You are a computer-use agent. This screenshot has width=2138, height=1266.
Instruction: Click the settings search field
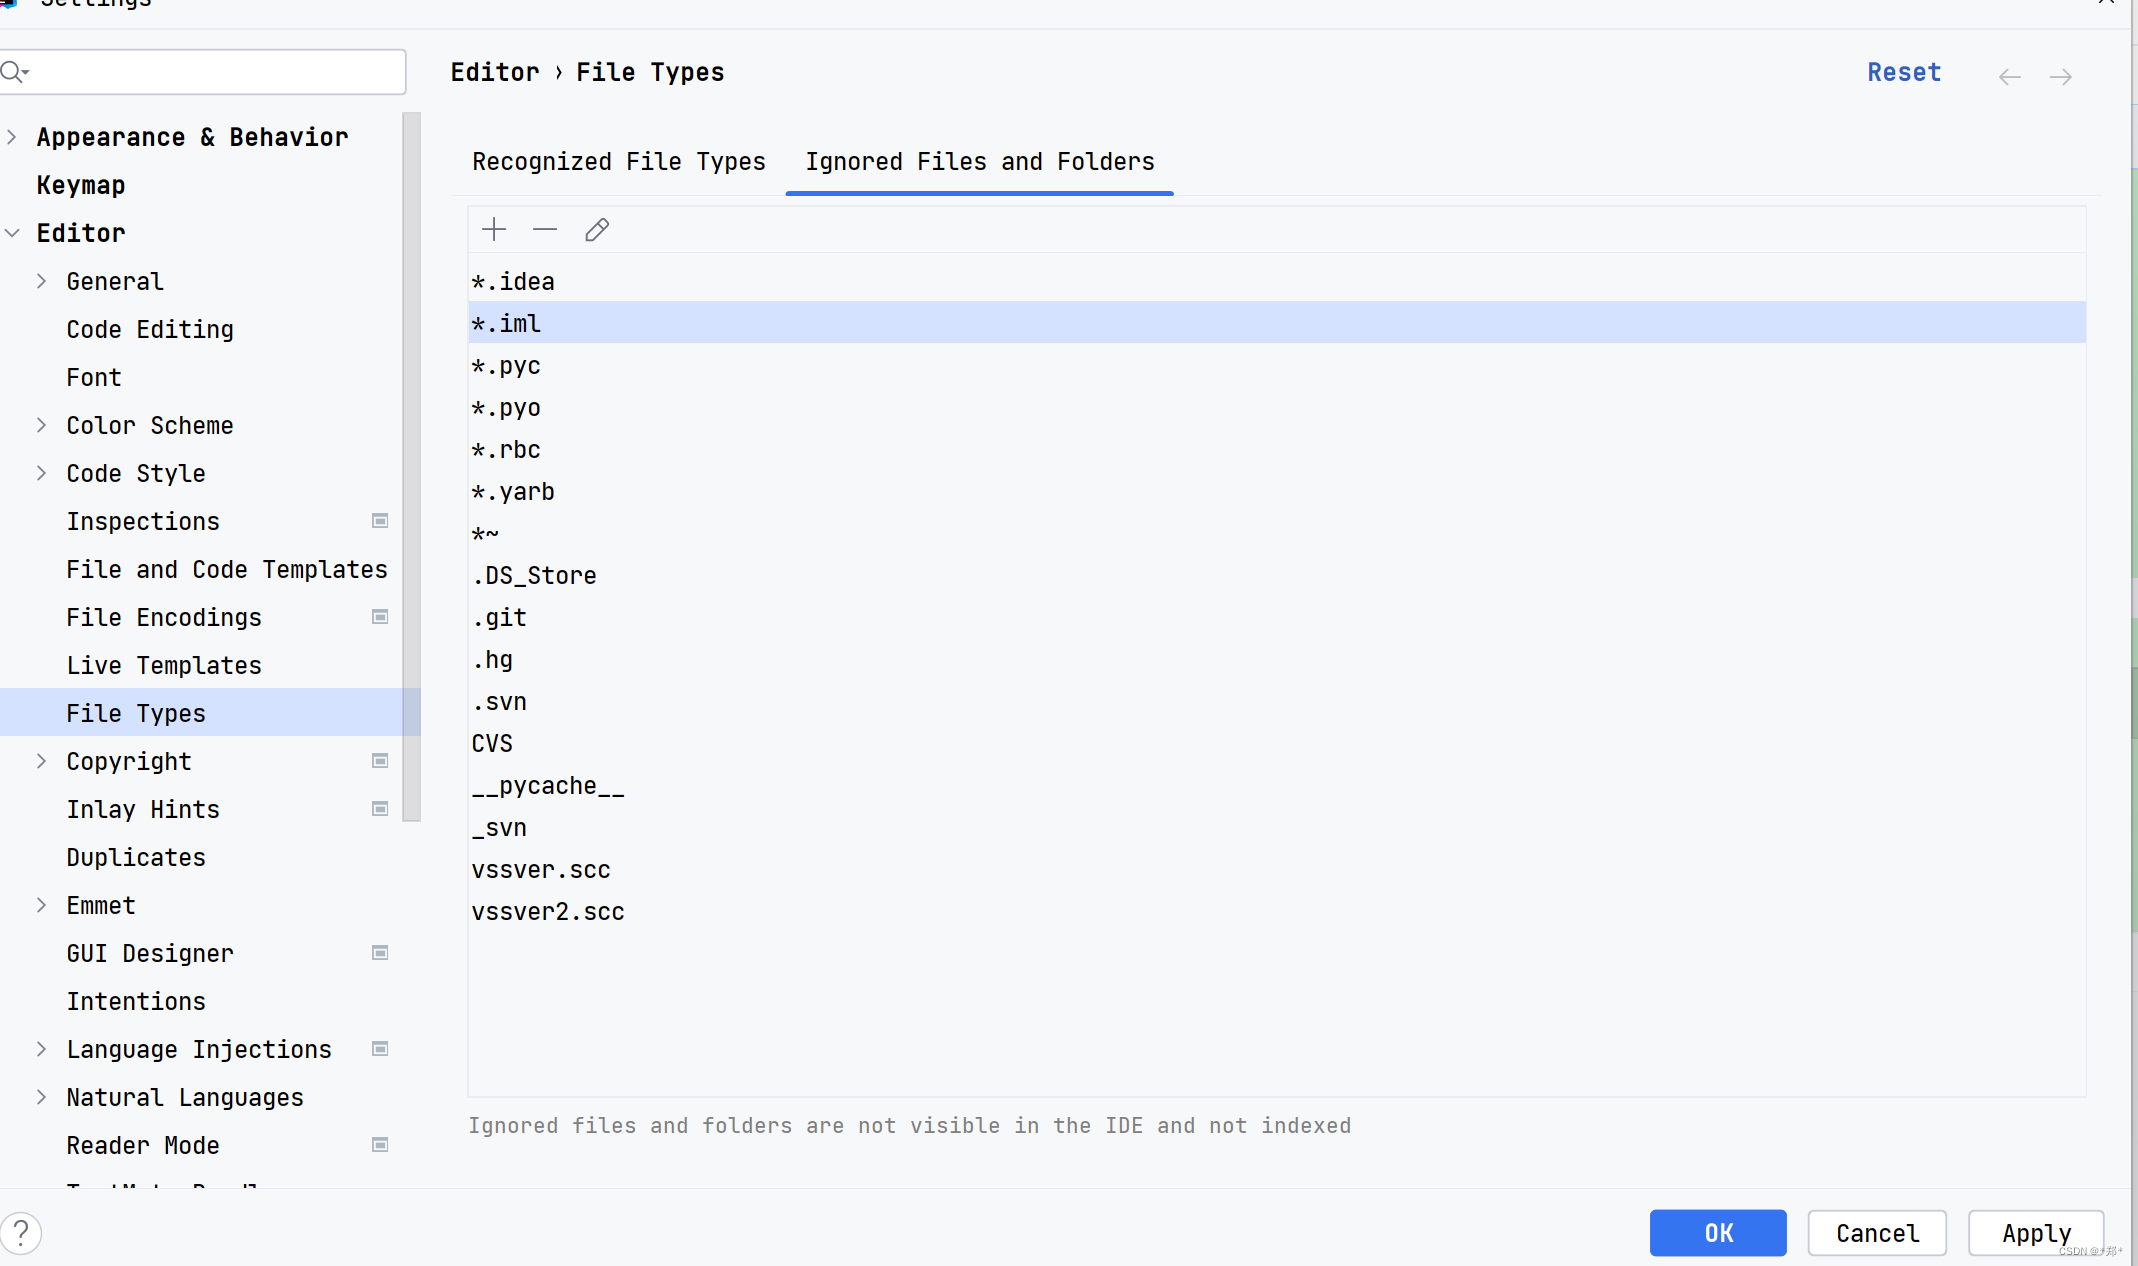point(210,72)
